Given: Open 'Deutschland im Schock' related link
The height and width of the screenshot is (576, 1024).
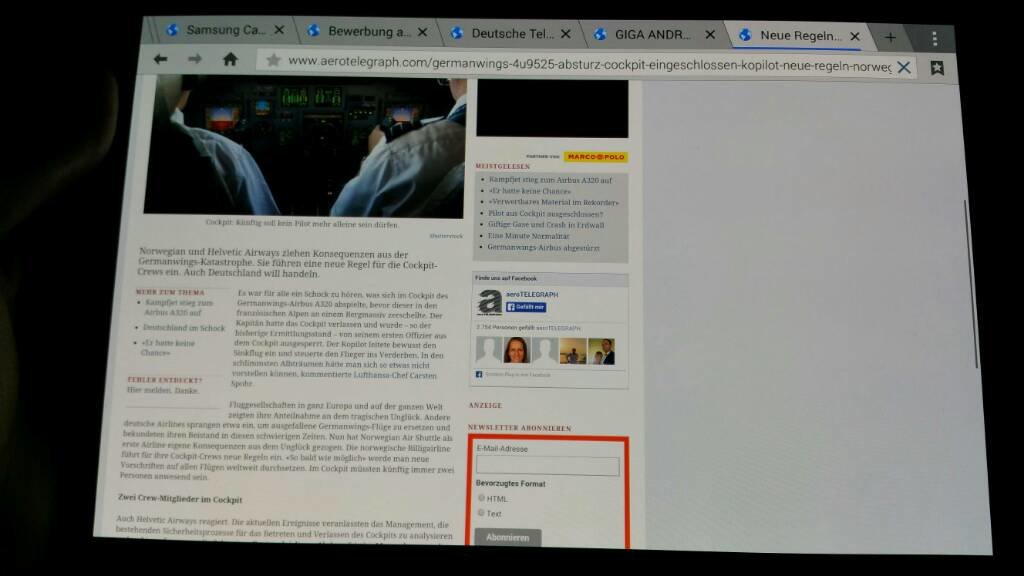Looking at the screenshot, I should [184, 328].
